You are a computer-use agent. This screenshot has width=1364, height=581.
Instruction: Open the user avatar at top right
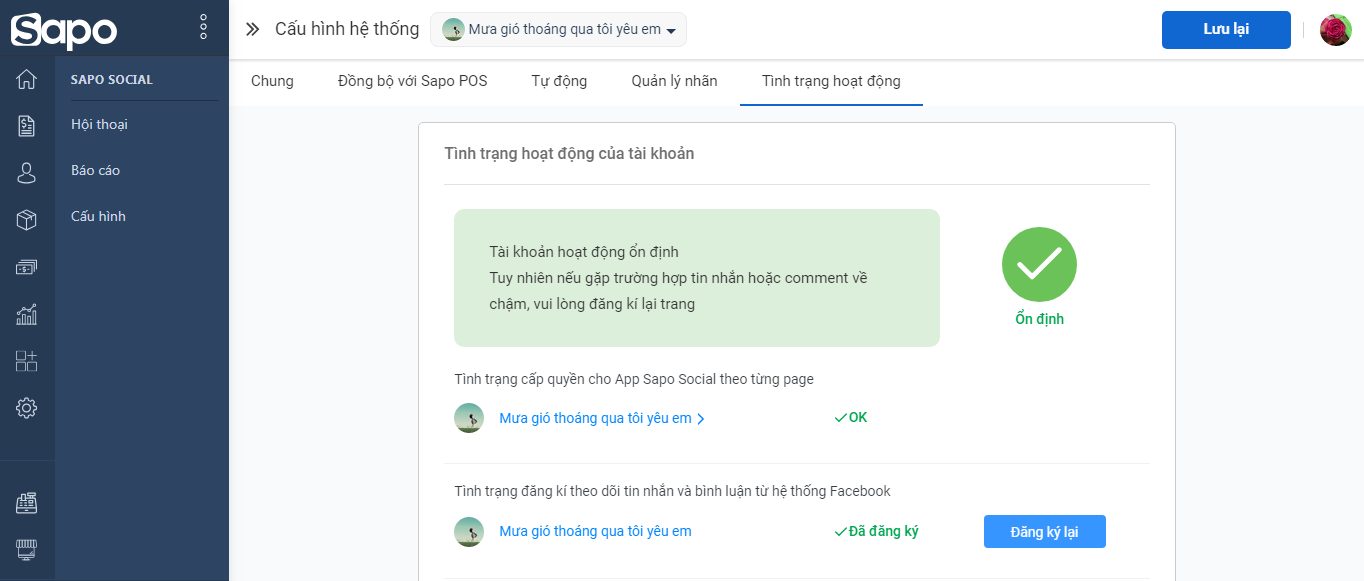coord(1335,30)
